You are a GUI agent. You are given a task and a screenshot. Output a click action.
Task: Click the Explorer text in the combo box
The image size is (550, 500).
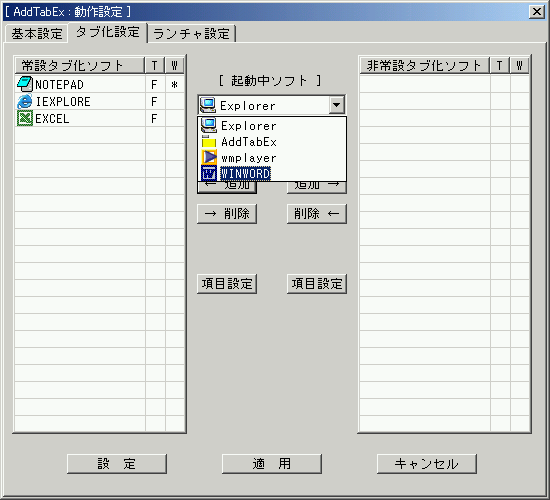click(x=248, y=106)
